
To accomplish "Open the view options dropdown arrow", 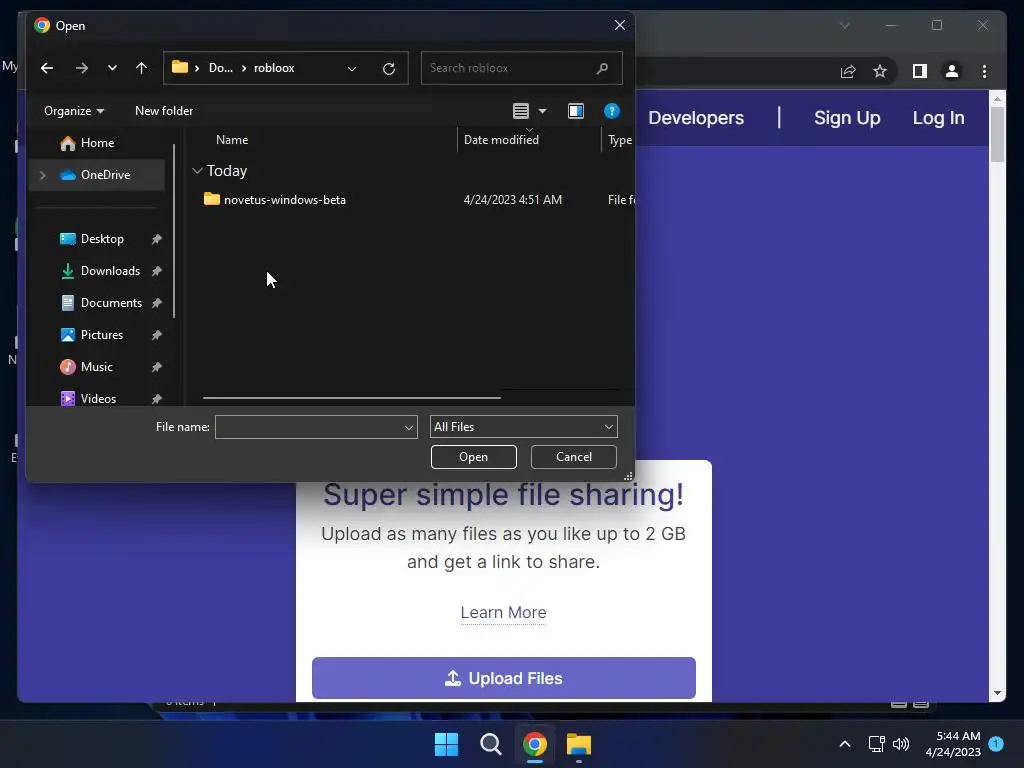I will click(542, 111).
